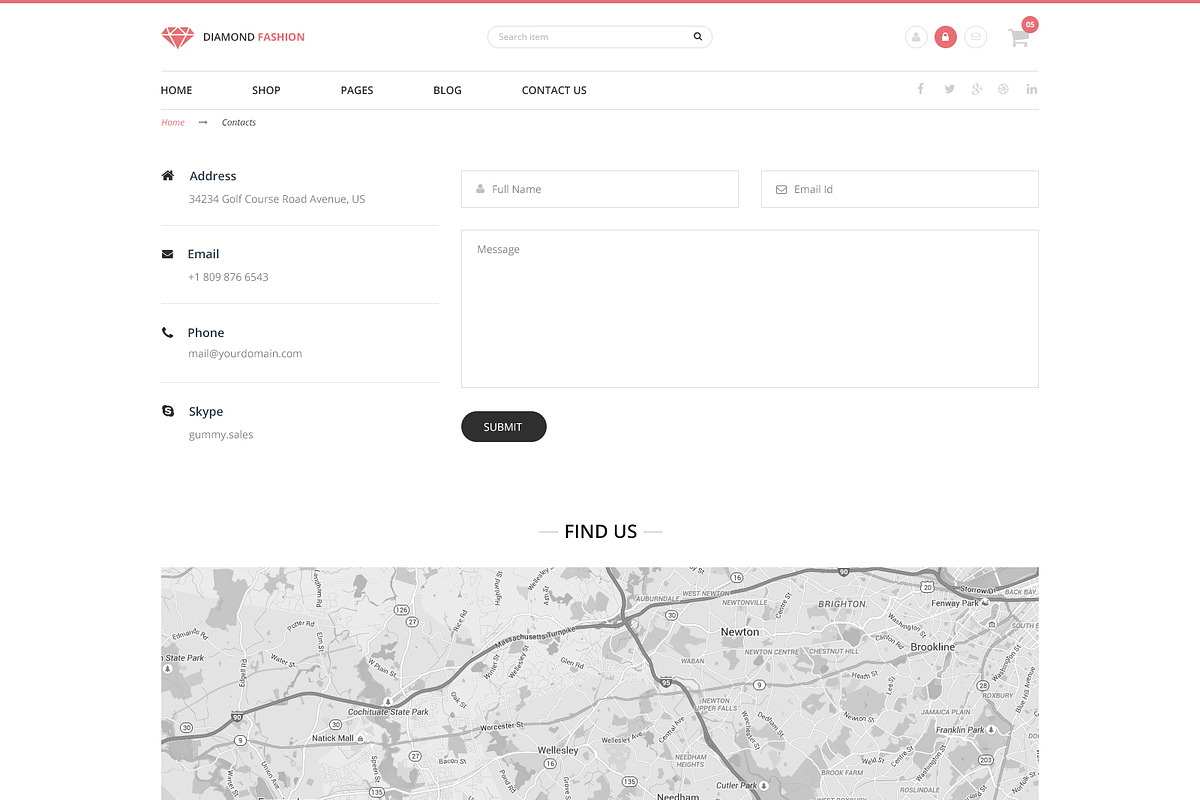This screenshot has height=800, width=1200.
Task: Open the user account icon
Action: click(x=915, y=37)
